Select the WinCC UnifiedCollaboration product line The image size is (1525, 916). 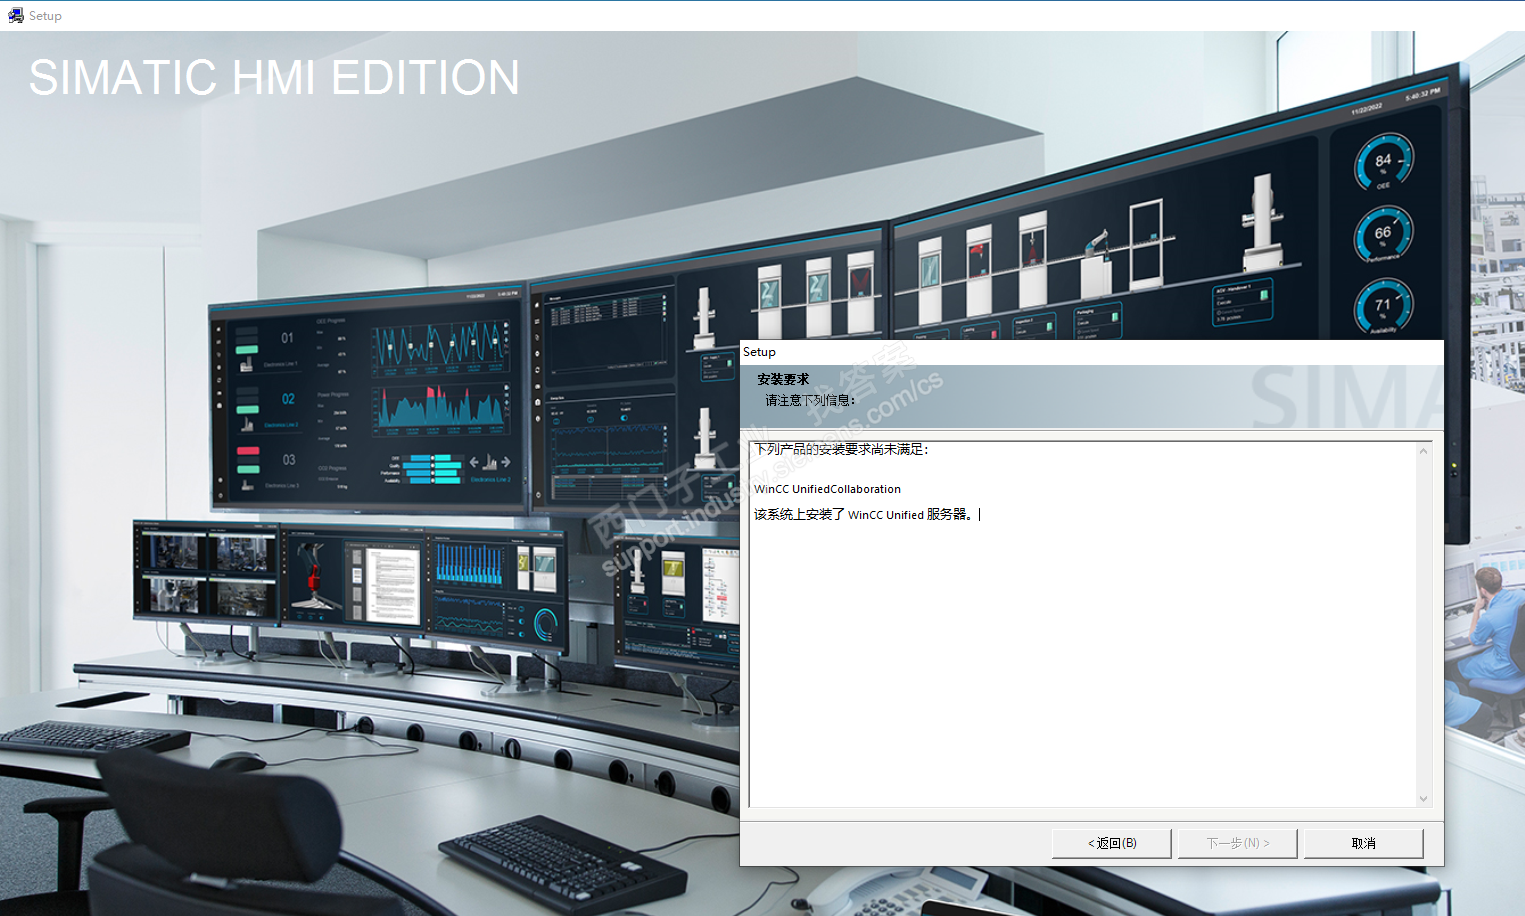(x=827, y=489)
